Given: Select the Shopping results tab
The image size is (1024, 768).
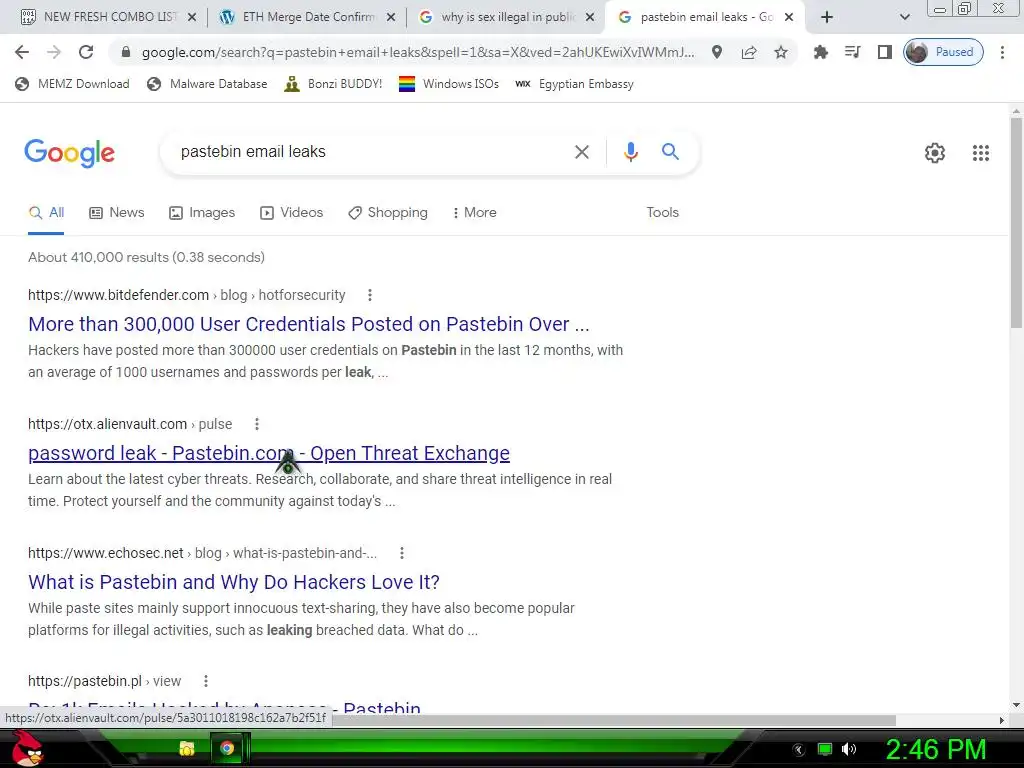Looking at the screenshot, I should [388, 213].
